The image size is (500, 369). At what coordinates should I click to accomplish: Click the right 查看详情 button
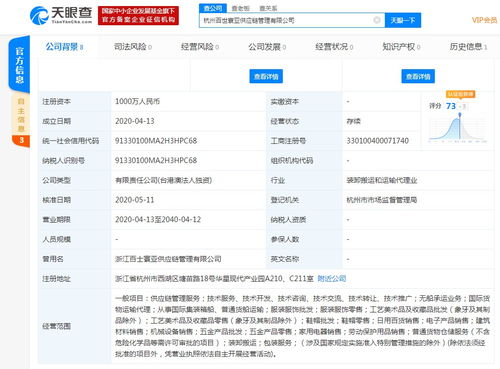pyautogui.click(x=418, y=76)
